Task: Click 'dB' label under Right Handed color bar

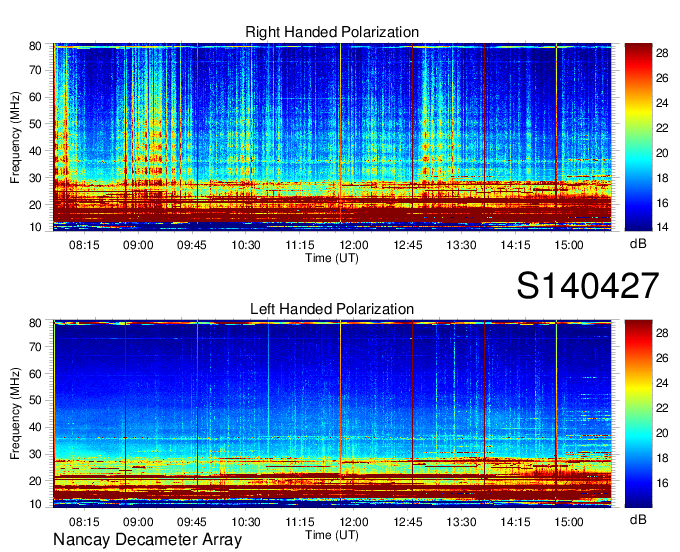Action: pyautogui.click(x=638, y=244)
